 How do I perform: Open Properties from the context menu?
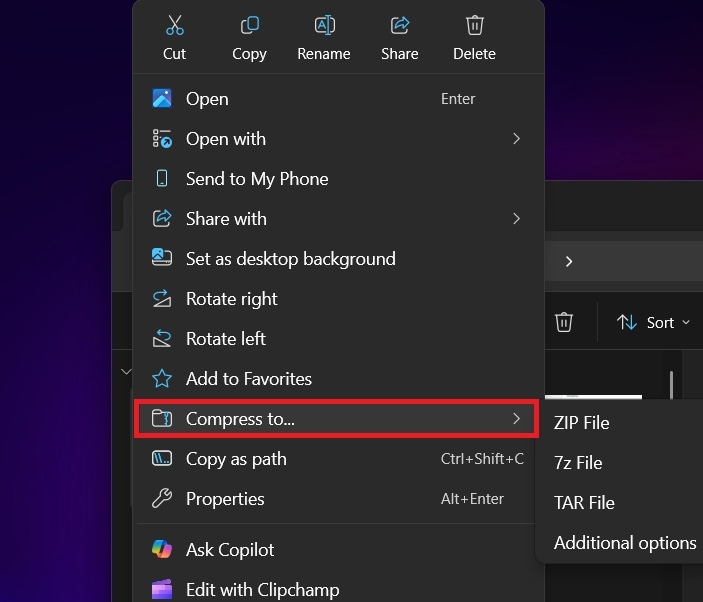click(225, 499)
